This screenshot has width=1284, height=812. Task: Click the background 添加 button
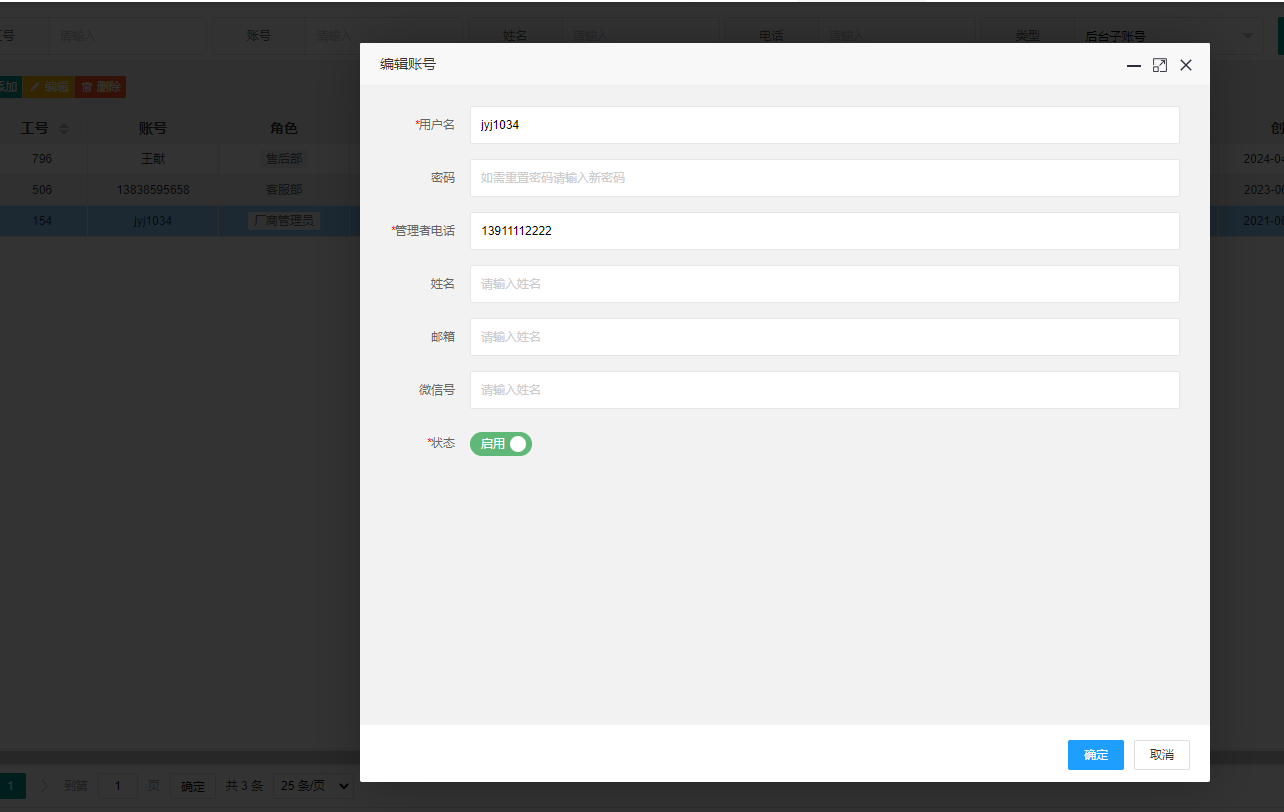coord(9,87)
